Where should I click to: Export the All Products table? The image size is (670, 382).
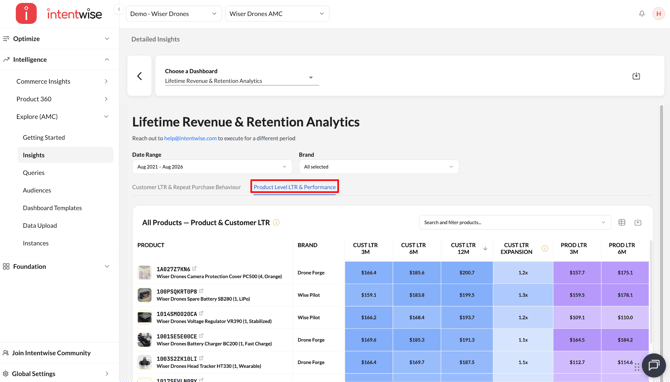point(638,223)
